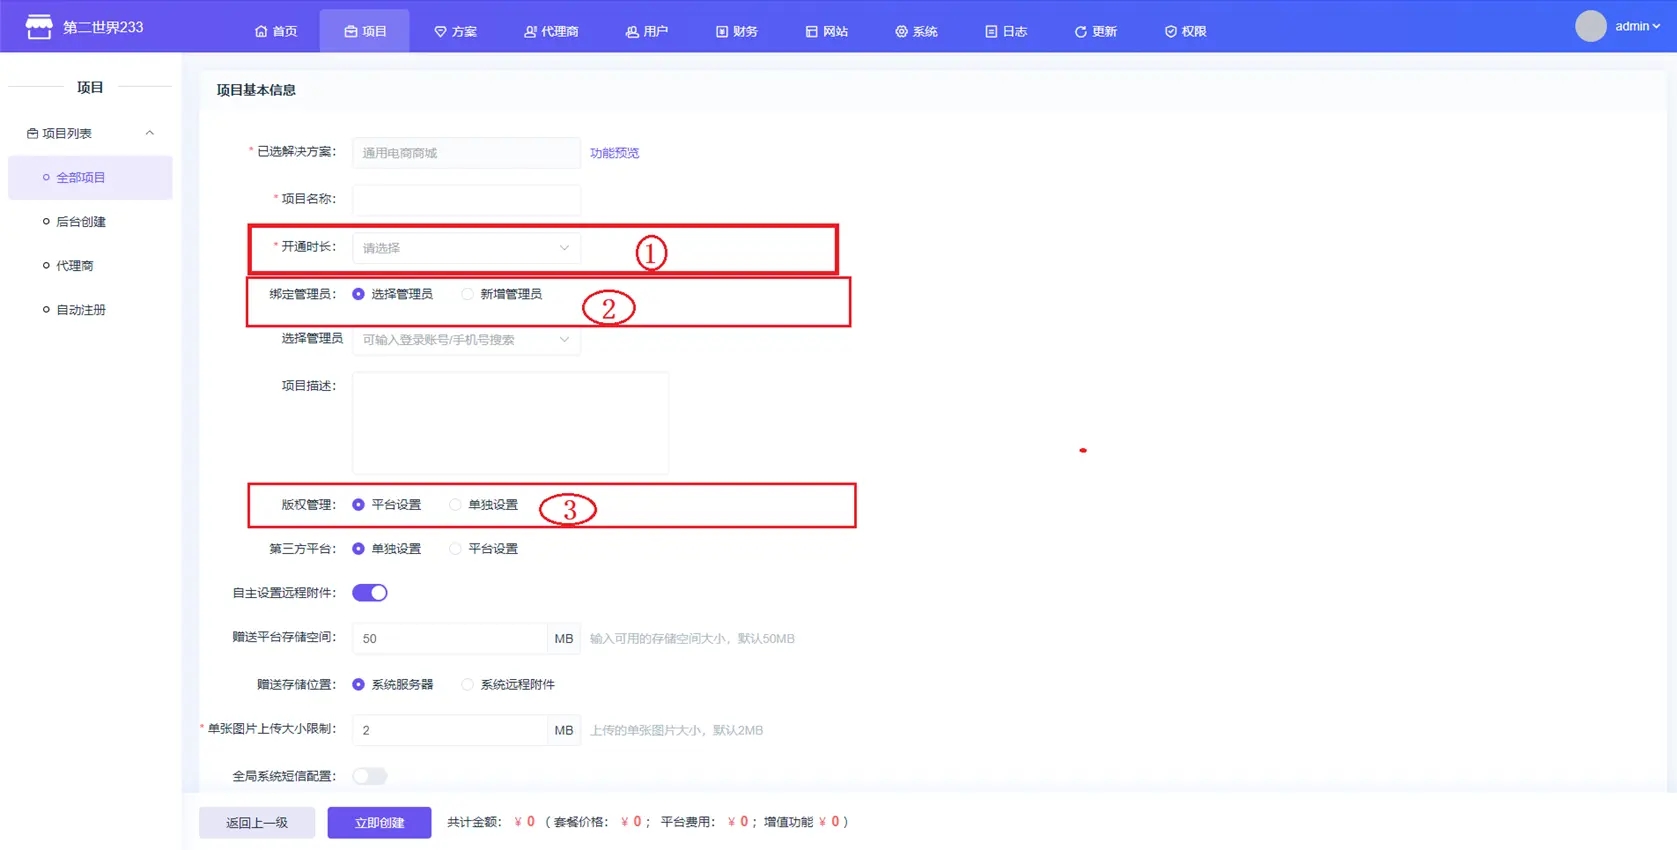Viewport: 1677px width, 850px height.
Task: Toggle off the 自主设置远程附件 switch
Action: coord(370,593)
